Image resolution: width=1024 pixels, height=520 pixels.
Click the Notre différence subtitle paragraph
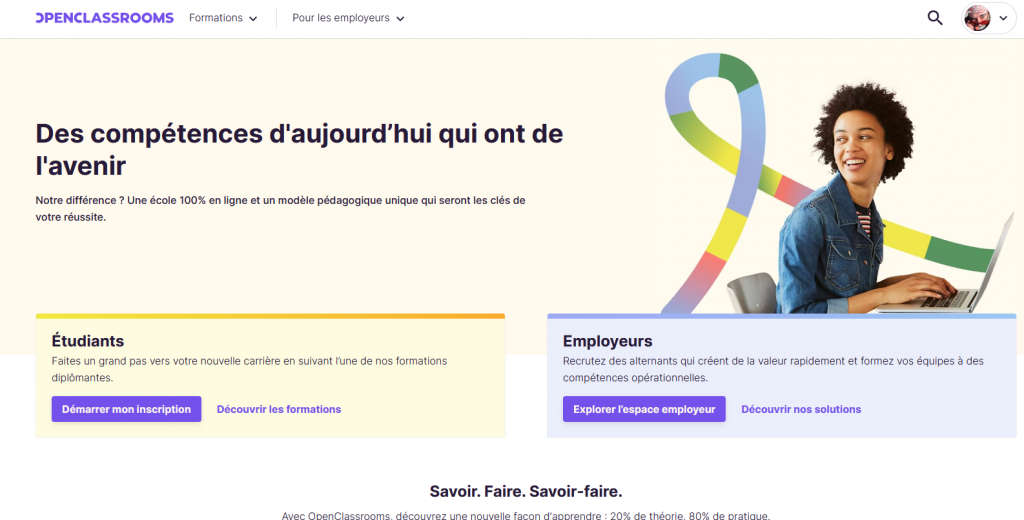[x=280, y=208]
